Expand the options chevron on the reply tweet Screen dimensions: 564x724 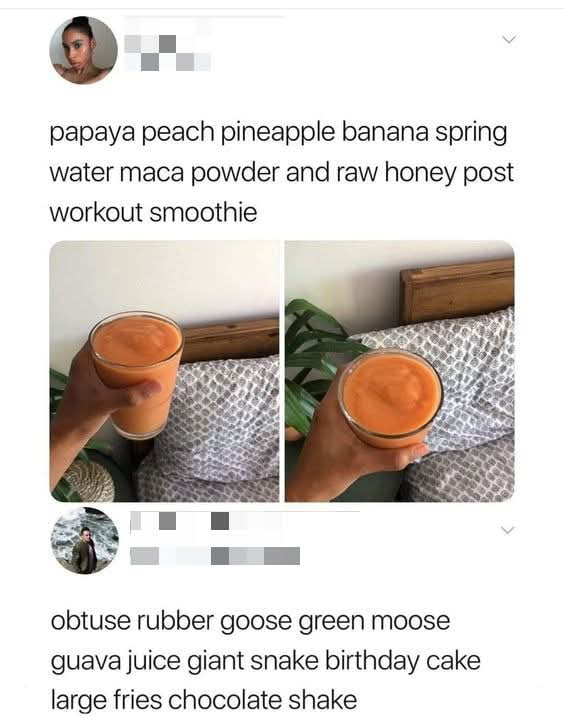click(507, 530)
